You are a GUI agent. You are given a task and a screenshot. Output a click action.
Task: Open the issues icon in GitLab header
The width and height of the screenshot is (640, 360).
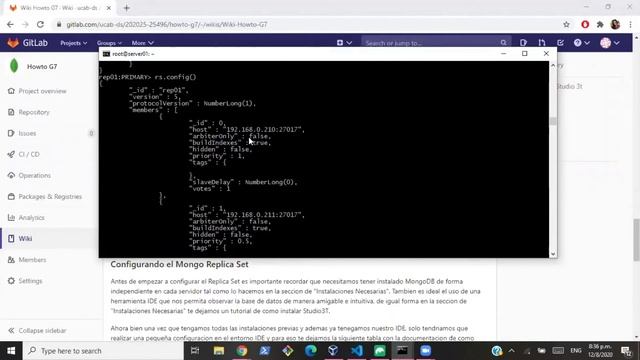pos(523,42)
